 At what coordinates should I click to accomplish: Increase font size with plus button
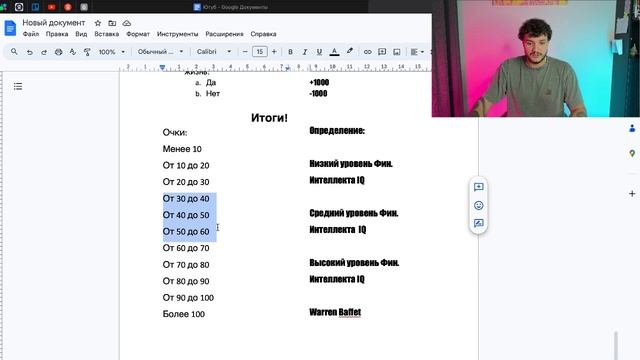coord(274,52)
